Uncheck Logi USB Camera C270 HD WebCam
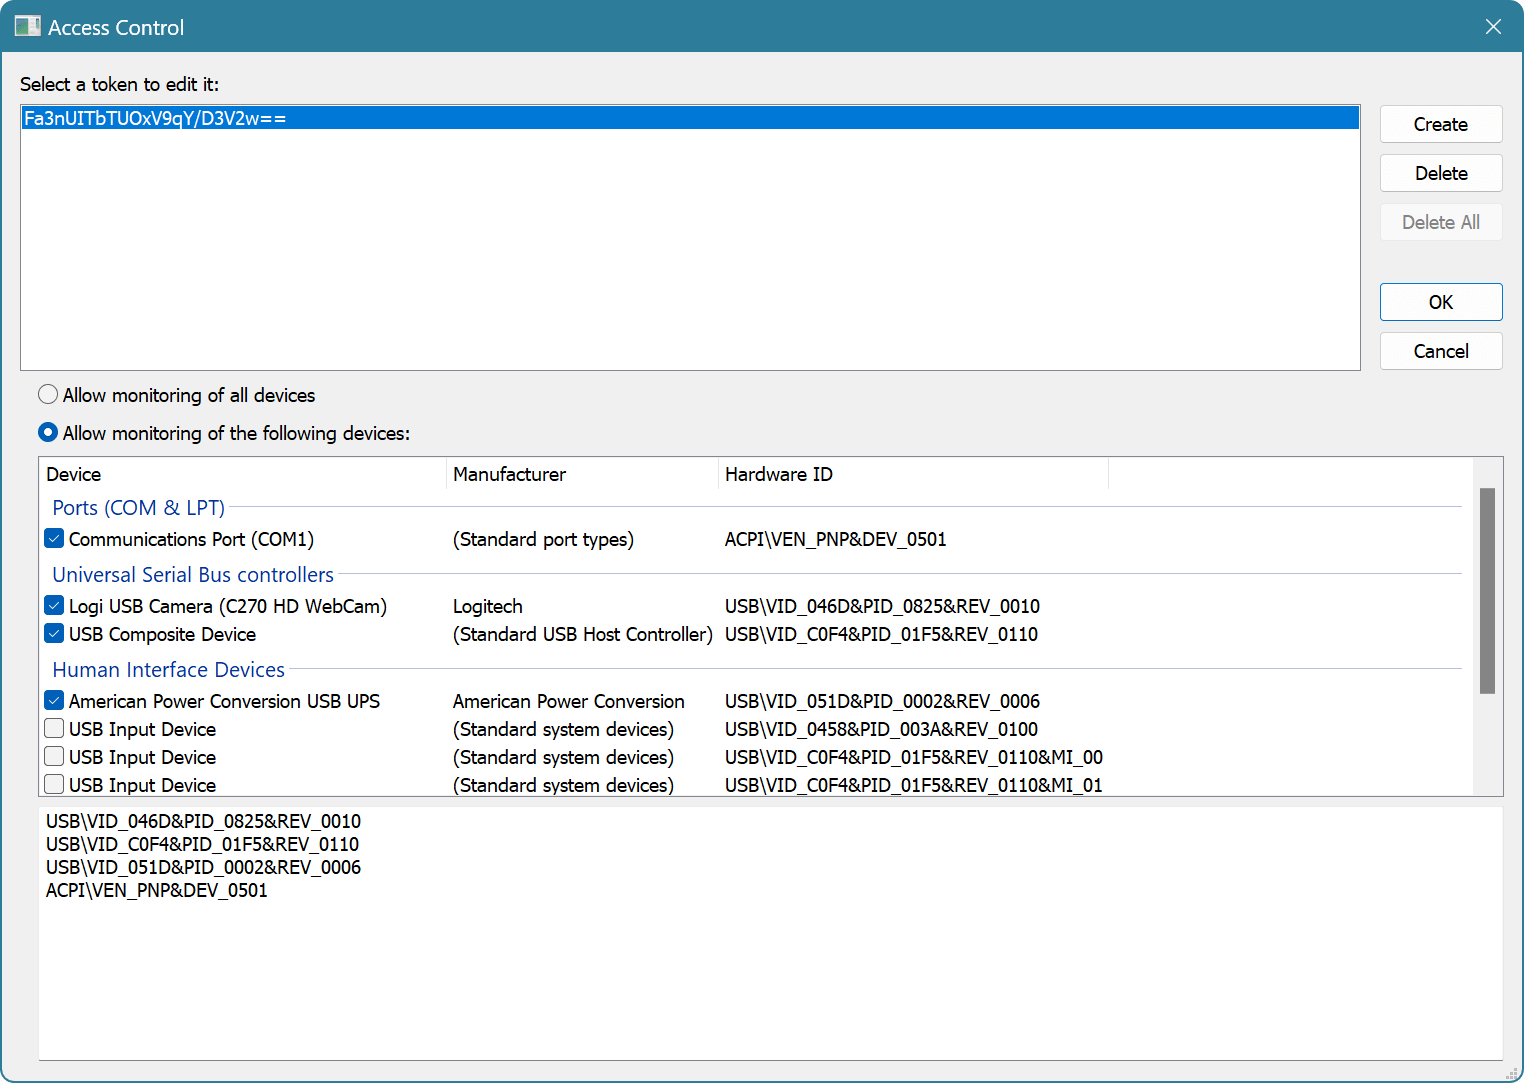This screenshot has height=1083, width=1524. coord(55,606)
